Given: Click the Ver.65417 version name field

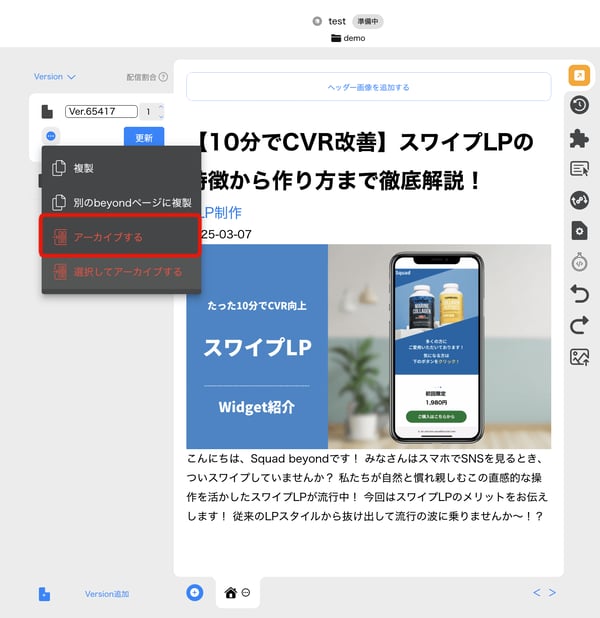Looking at the screenshot, I should (97, 112).
